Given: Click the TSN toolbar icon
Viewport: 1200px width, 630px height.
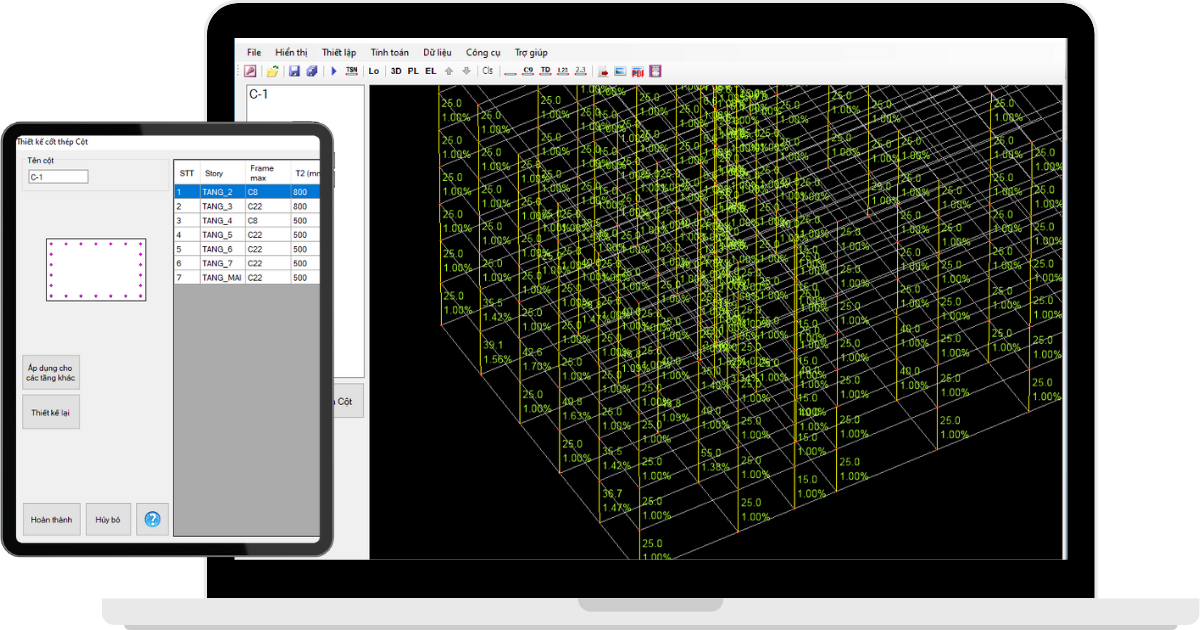Looking at the screenshot, I should coord(351,71).
